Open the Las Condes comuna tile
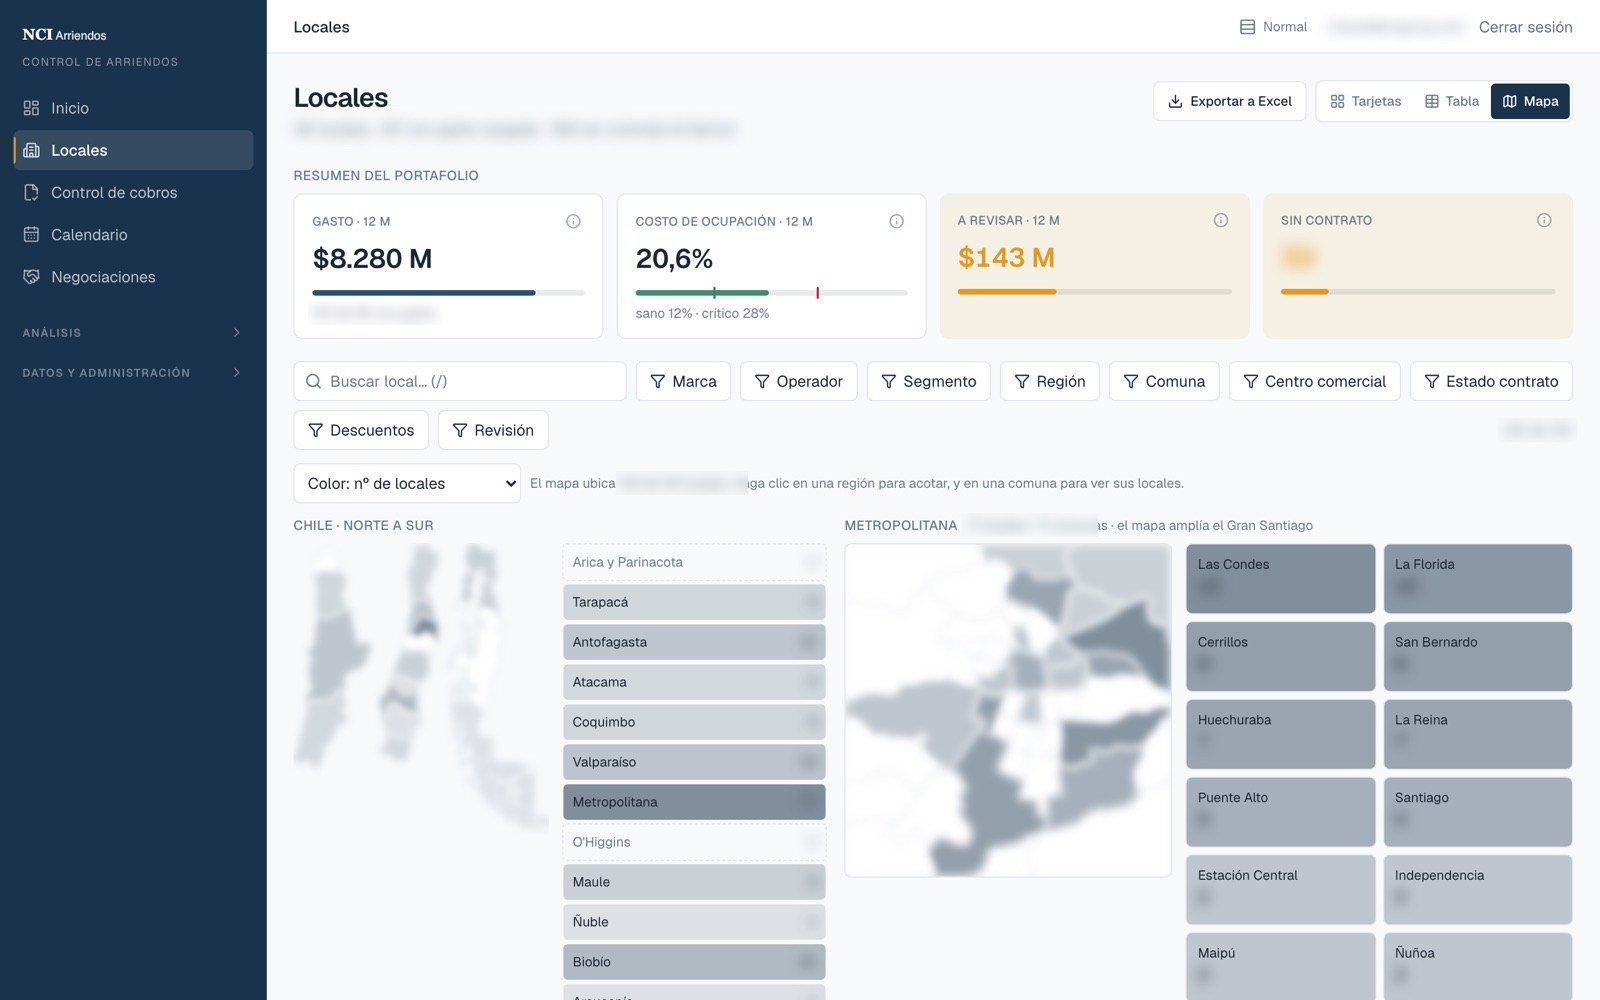 click(x=1280, y=579)
